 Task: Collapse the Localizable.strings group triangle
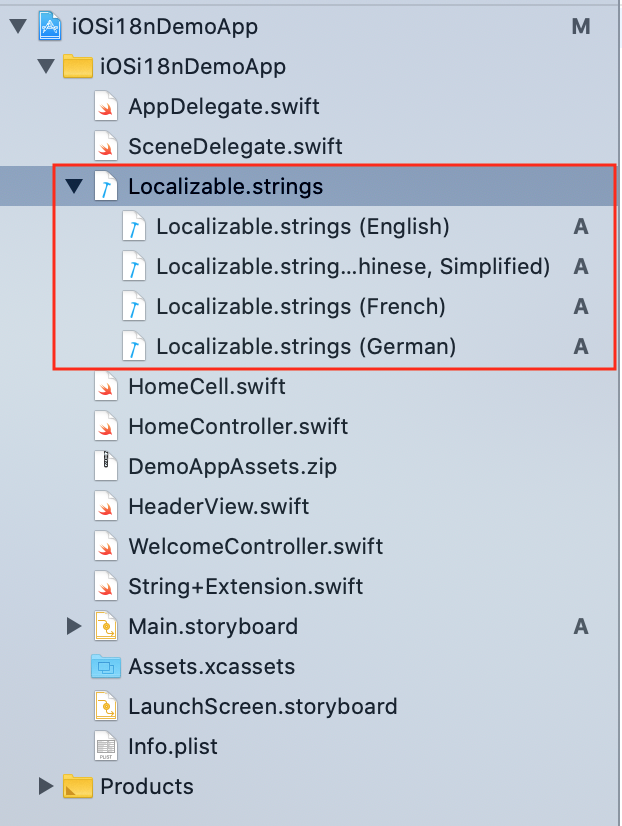click(x=74, y=186)
